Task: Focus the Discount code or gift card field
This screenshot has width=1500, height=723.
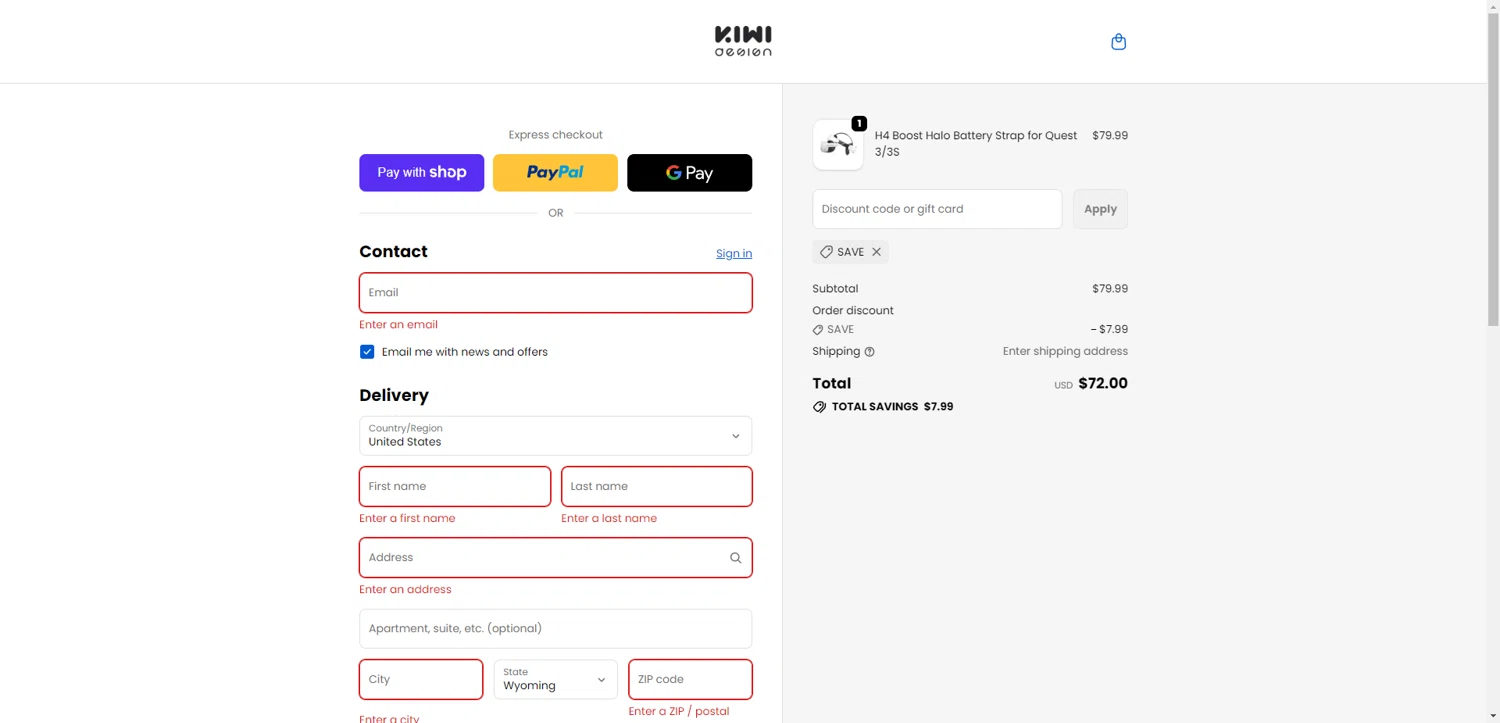Action: [x=937, y=209]
